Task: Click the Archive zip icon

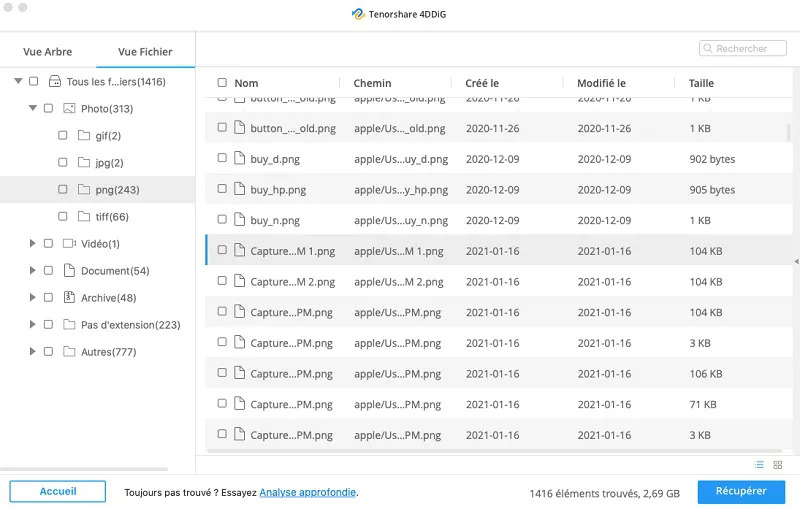Action: [69, 297]
